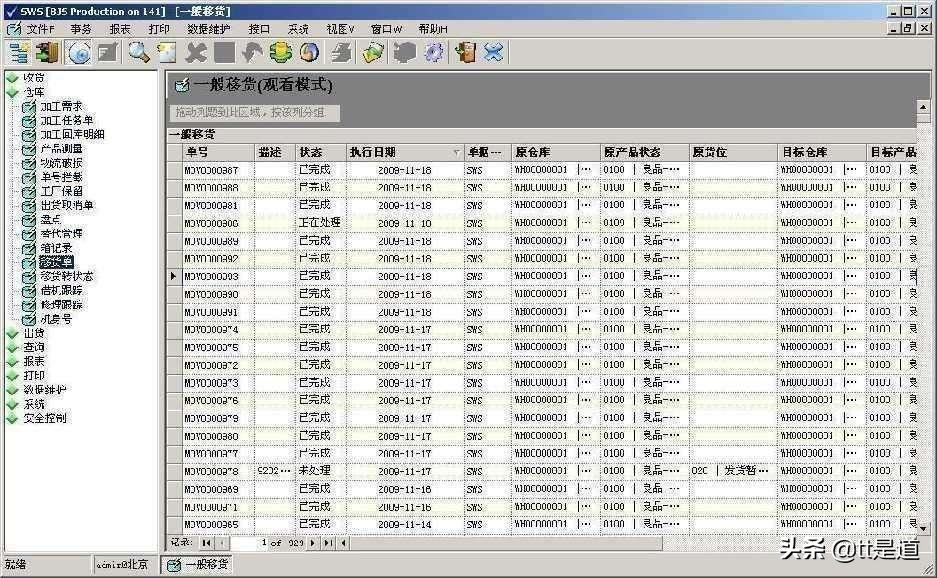The image size is (937, 578).
Task: Open the sort dropdown on 执行日期 column
Action: [x=457, y=153]
